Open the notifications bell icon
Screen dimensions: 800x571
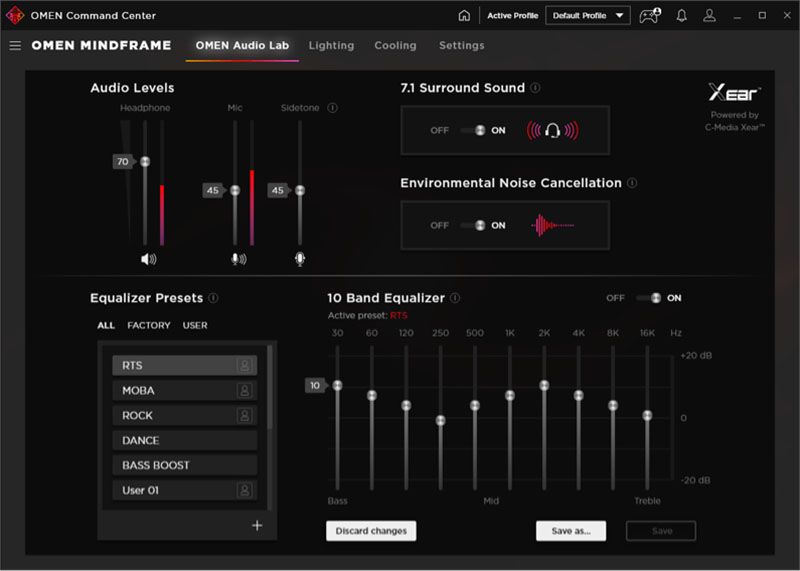tap(682, 16)
